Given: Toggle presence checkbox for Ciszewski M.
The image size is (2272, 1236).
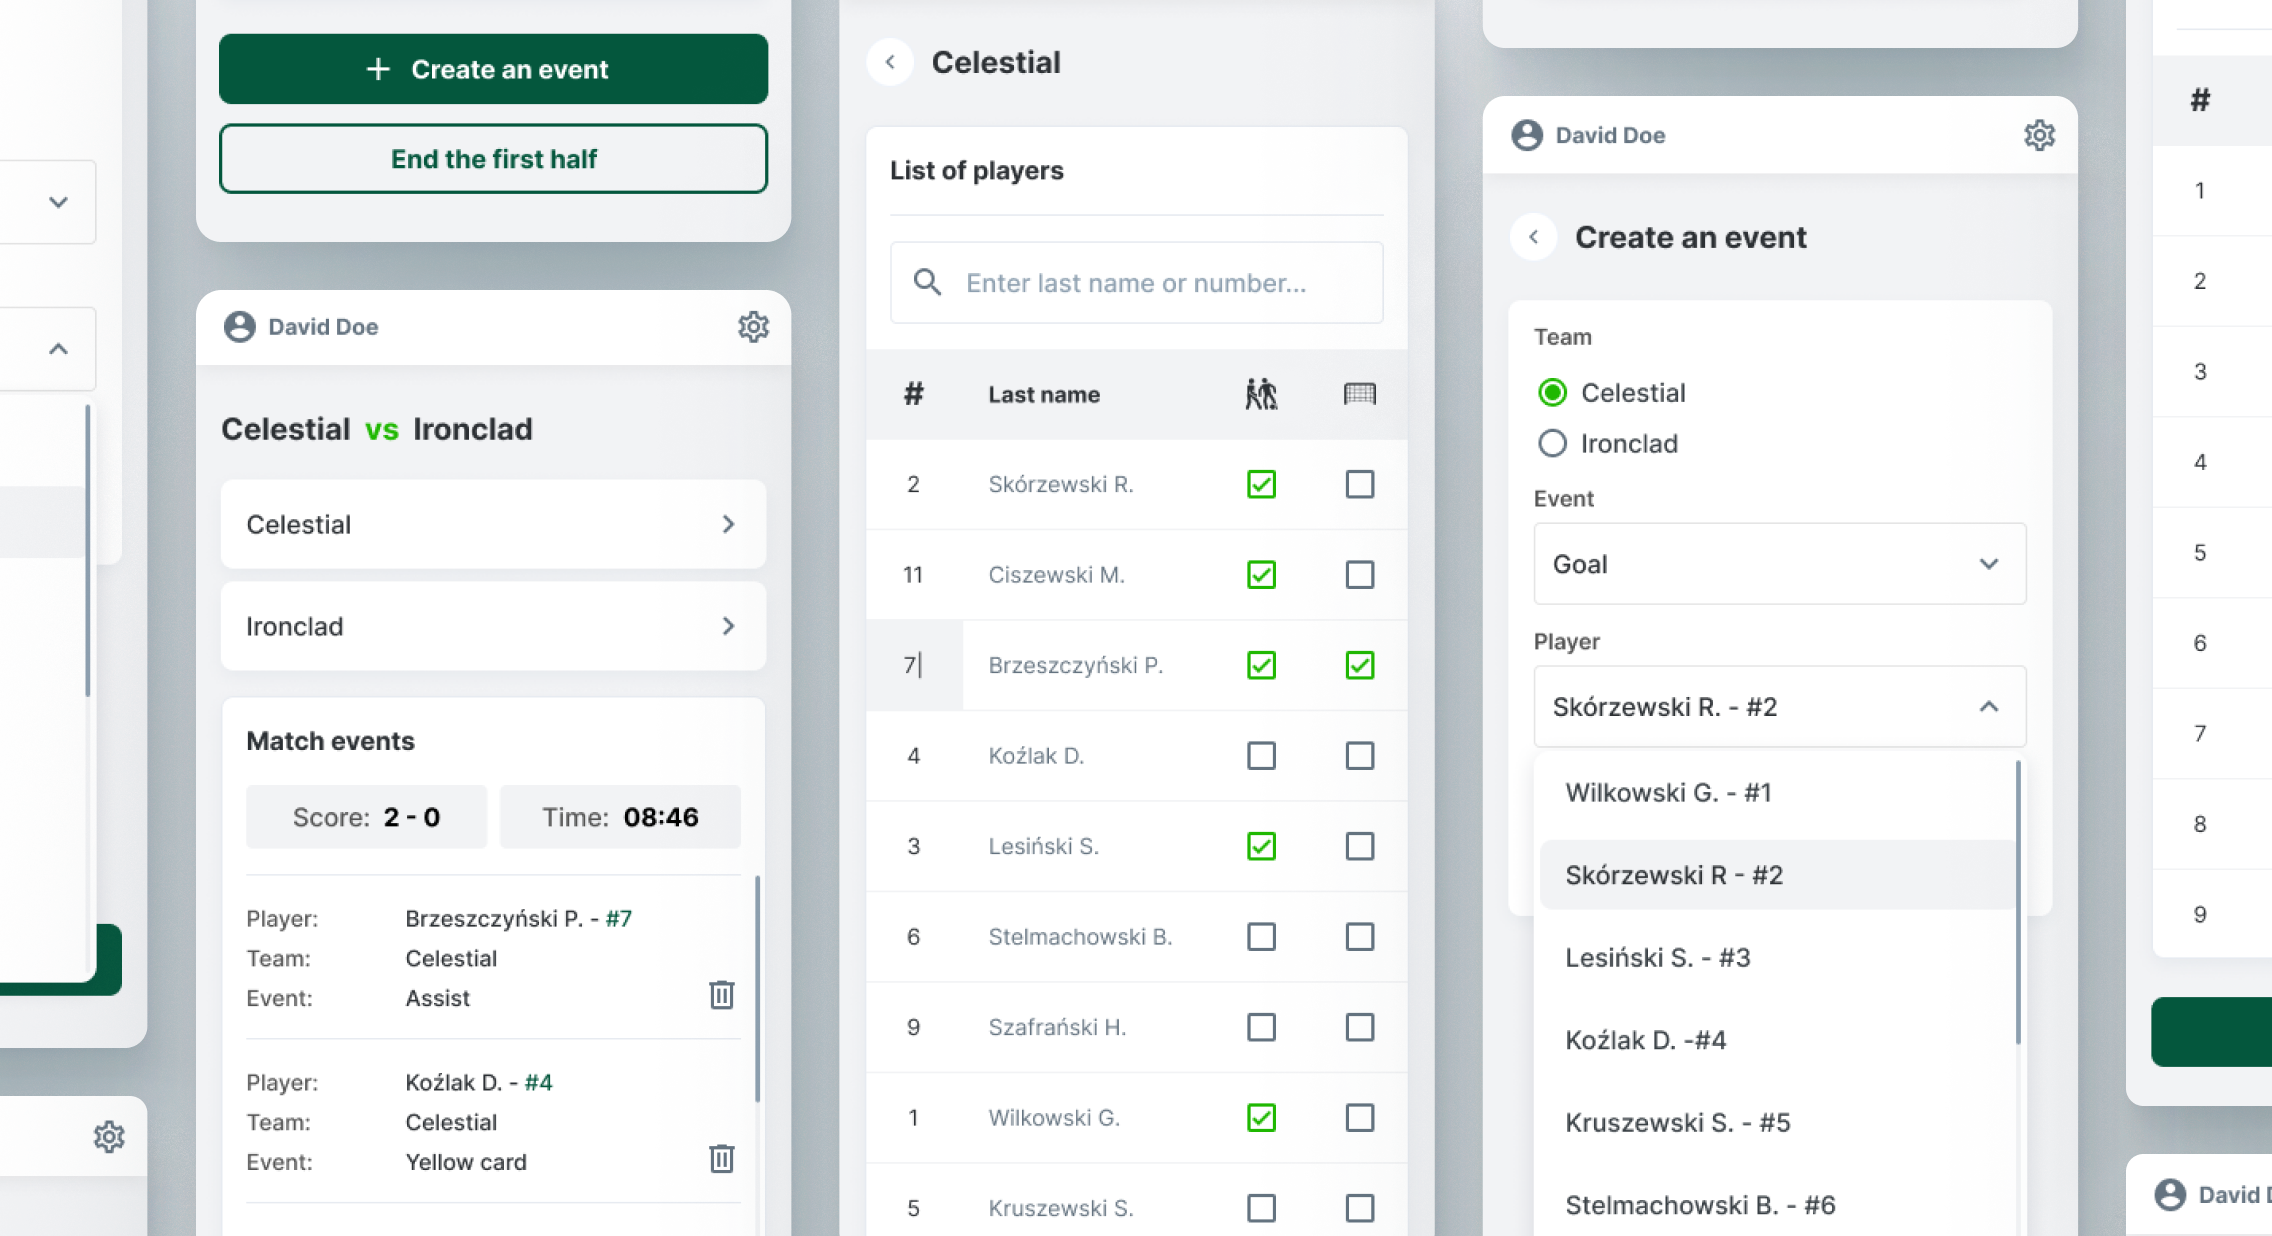Looking at the screenshot, I should [x=1262, y=575].
